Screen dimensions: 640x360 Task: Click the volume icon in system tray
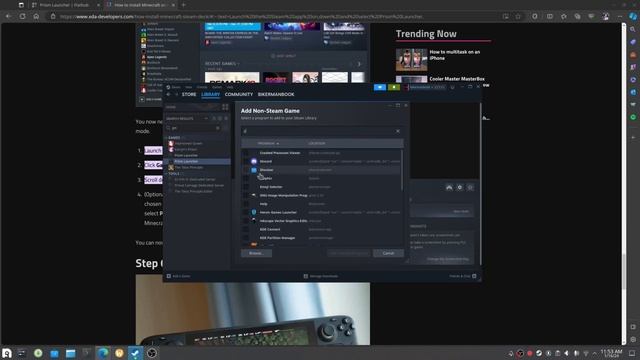[567, 353]
